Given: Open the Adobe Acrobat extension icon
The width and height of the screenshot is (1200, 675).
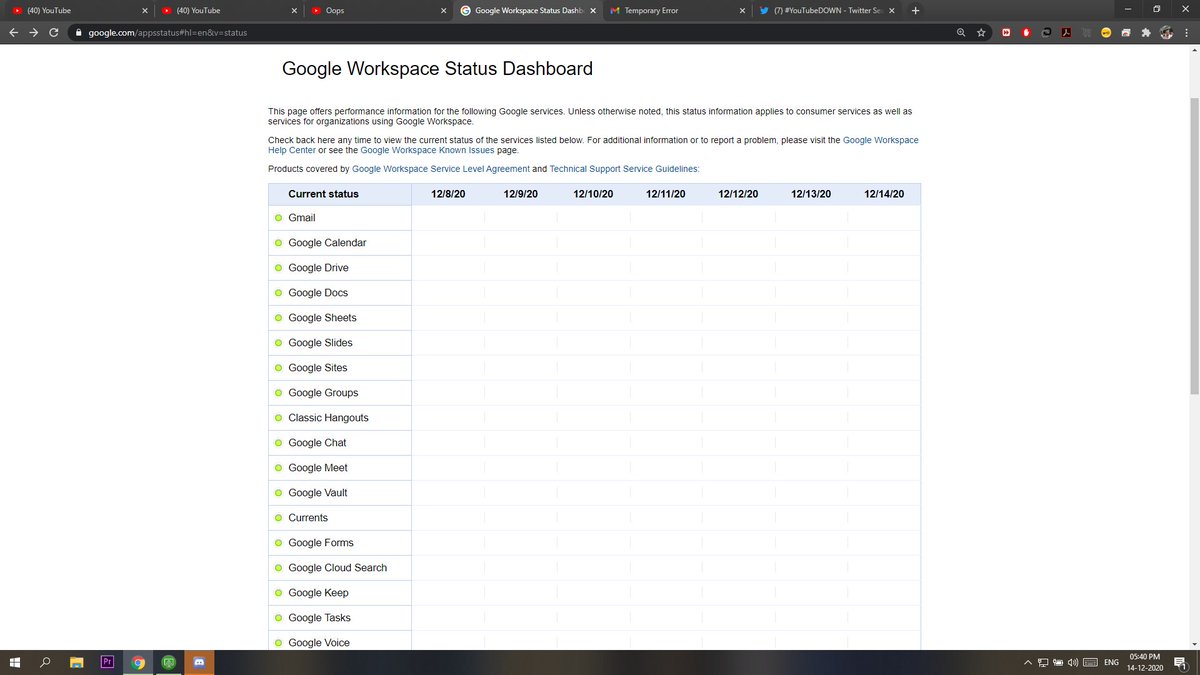Looking at the screenshot, I should tap(1067, 32).
